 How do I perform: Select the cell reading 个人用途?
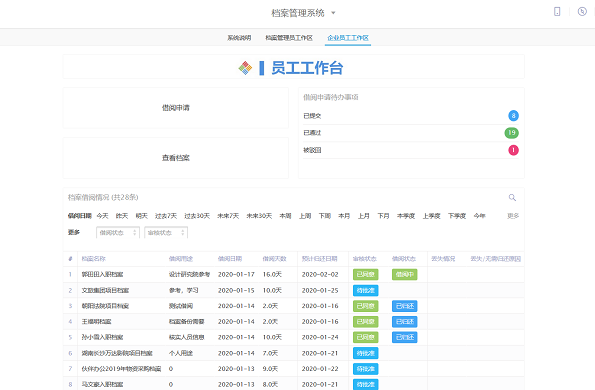pyautogui.click(x=181, y=353)
